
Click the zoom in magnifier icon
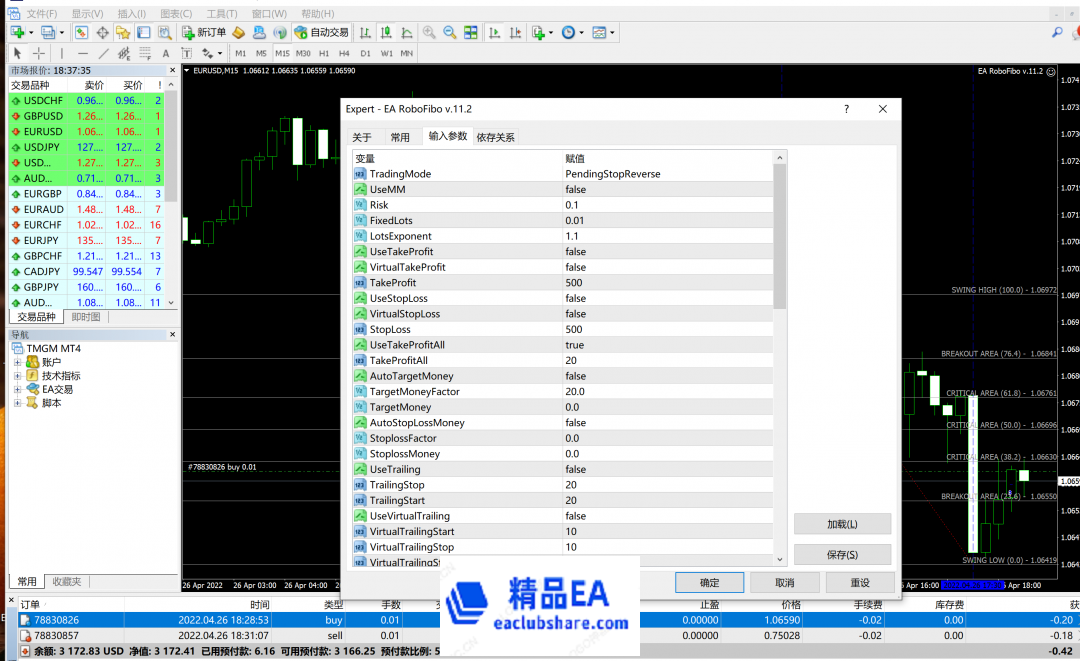coord(429,32)
